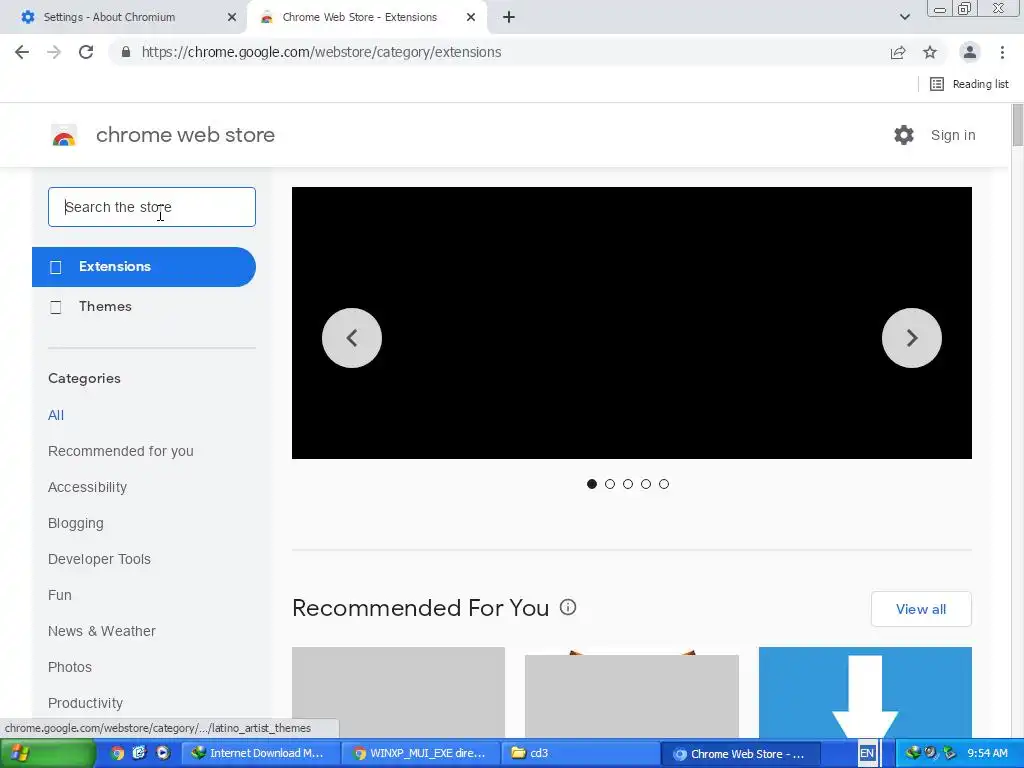Viewport: 1024px width, 768px height.
Task: Select the Chrome Web Store - Extensions tab
Action: tap(367, 17)
